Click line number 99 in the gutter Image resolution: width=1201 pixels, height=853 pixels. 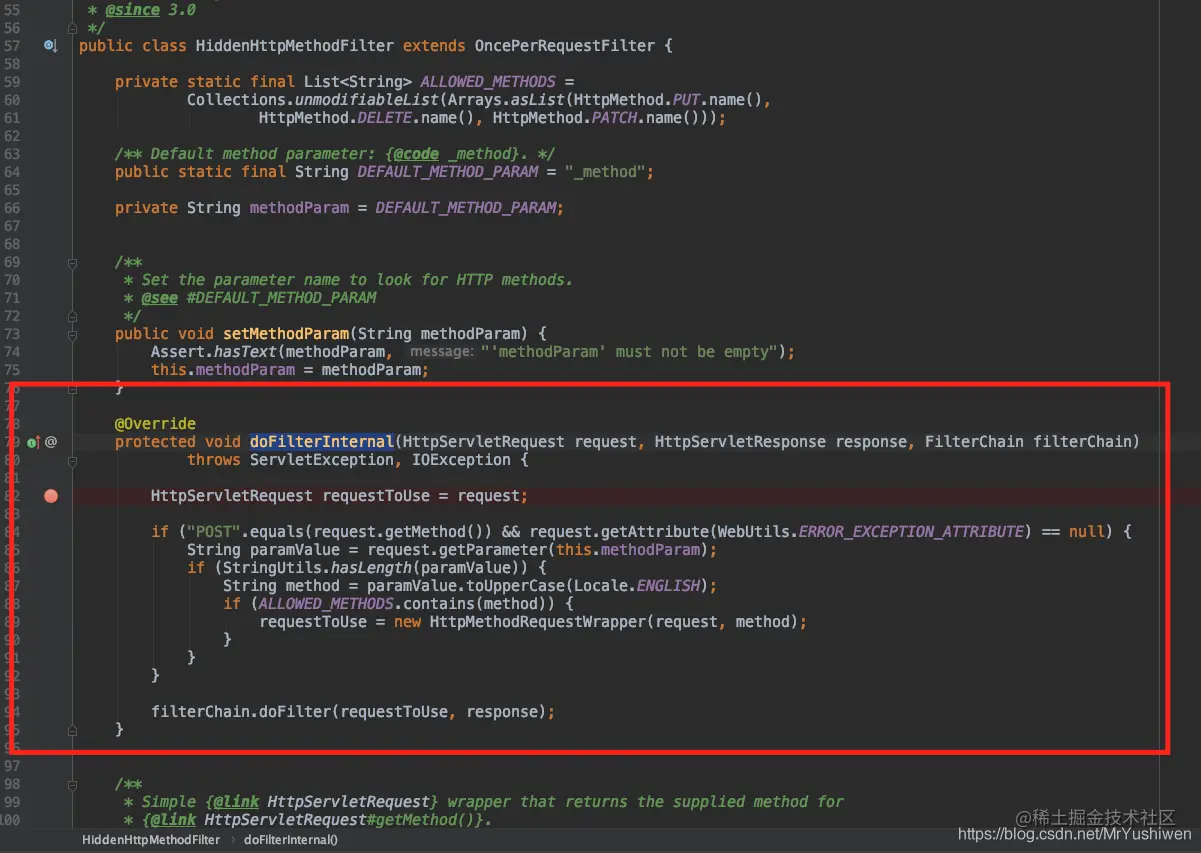(12, 802)
